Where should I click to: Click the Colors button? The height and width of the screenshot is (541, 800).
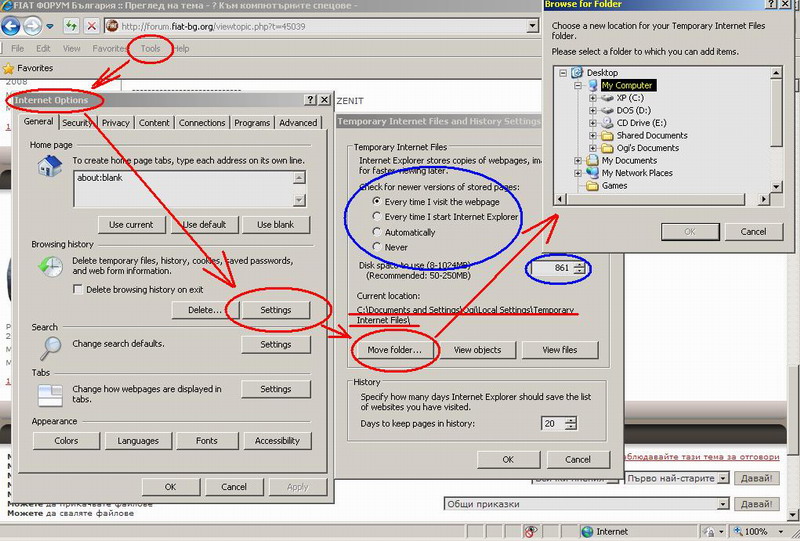click(66, 441)
